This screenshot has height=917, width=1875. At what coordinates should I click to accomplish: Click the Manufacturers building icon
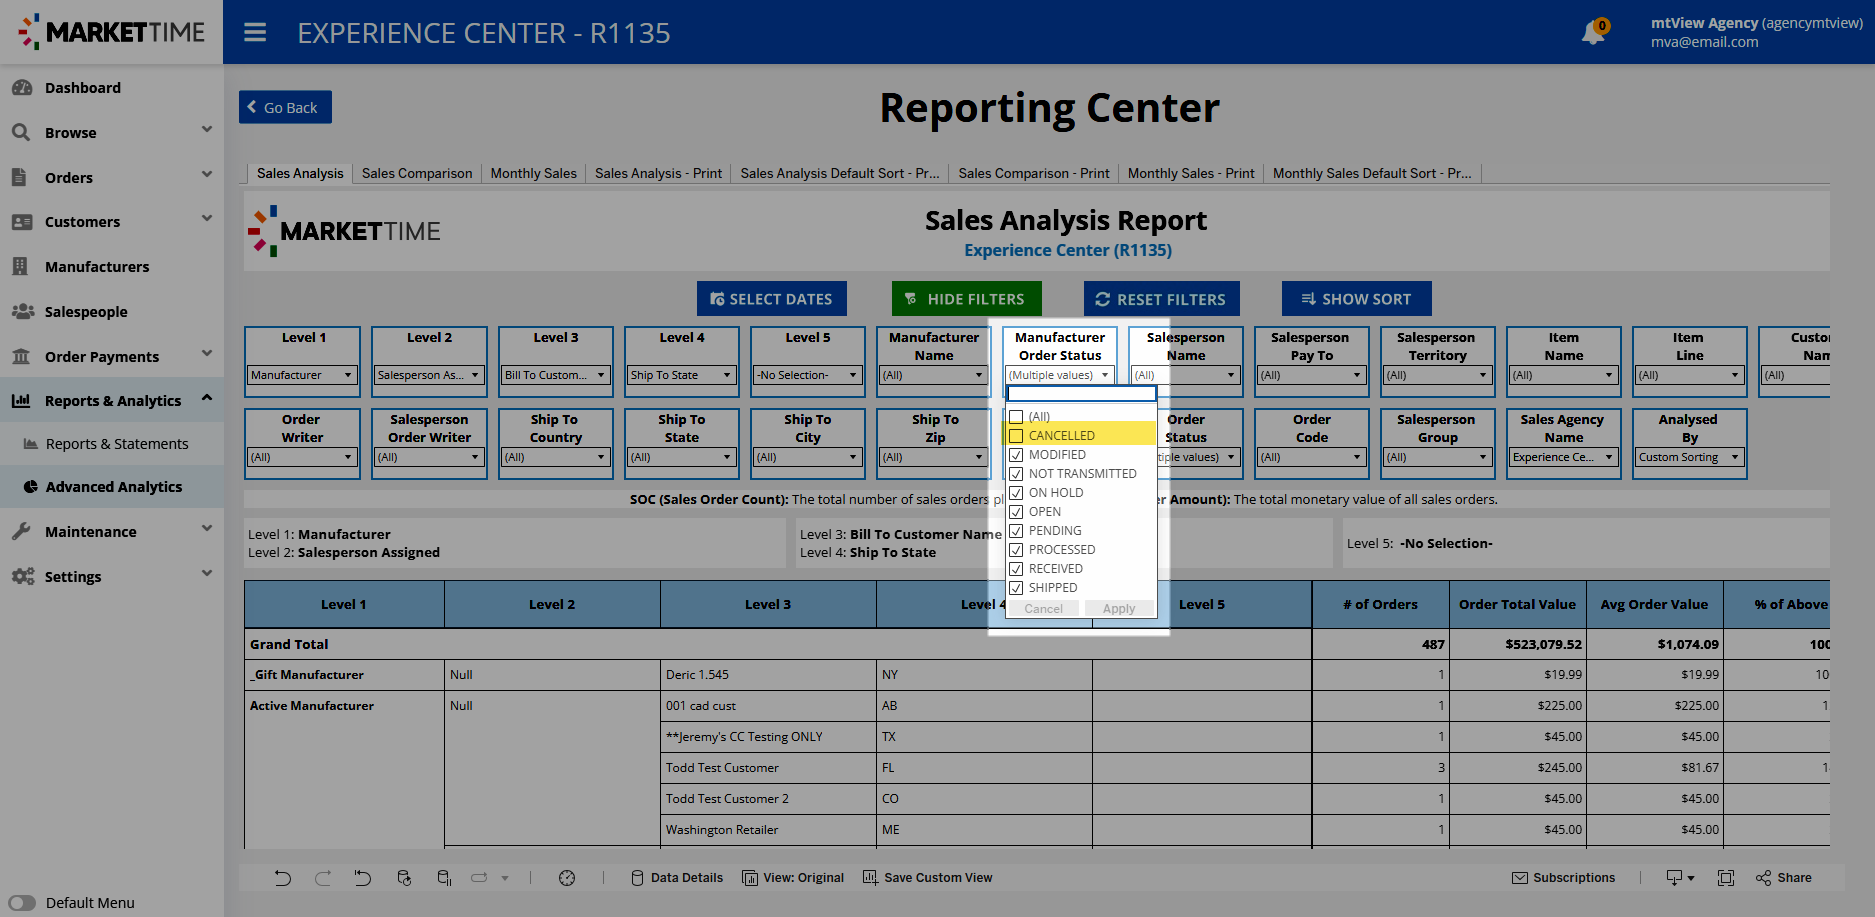20,266
